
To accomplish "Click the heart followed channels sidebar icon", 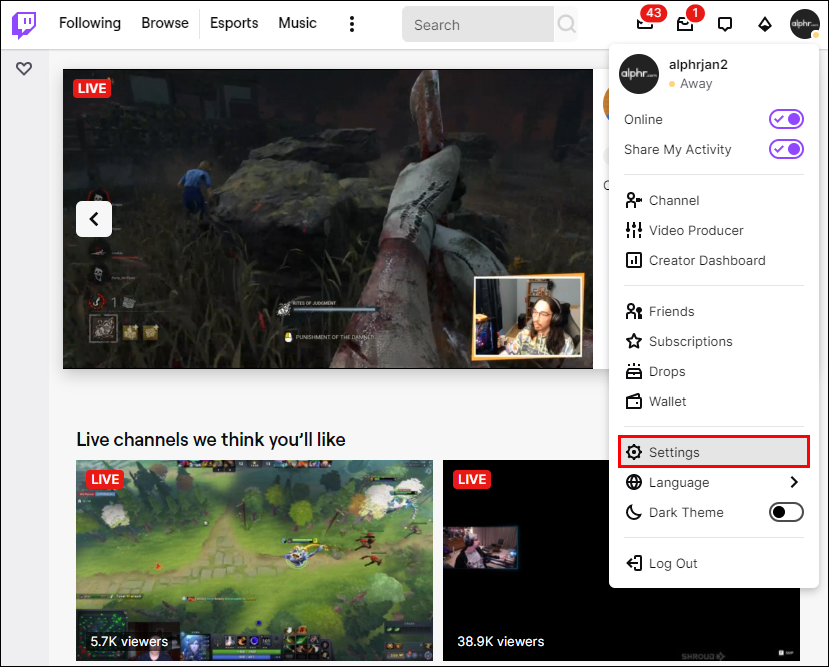I will click(24, 68).
